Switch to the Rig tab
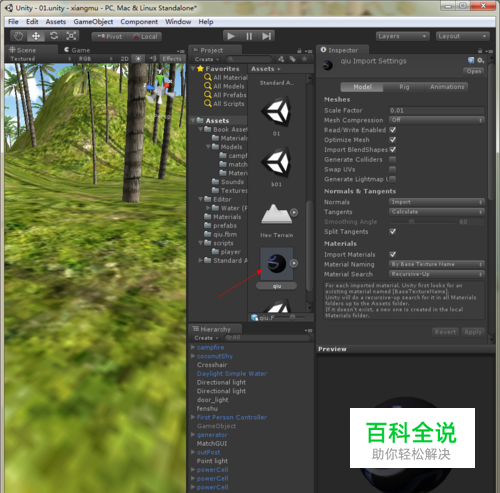Viewport: 500px width, 493px height. coord(404,87)
